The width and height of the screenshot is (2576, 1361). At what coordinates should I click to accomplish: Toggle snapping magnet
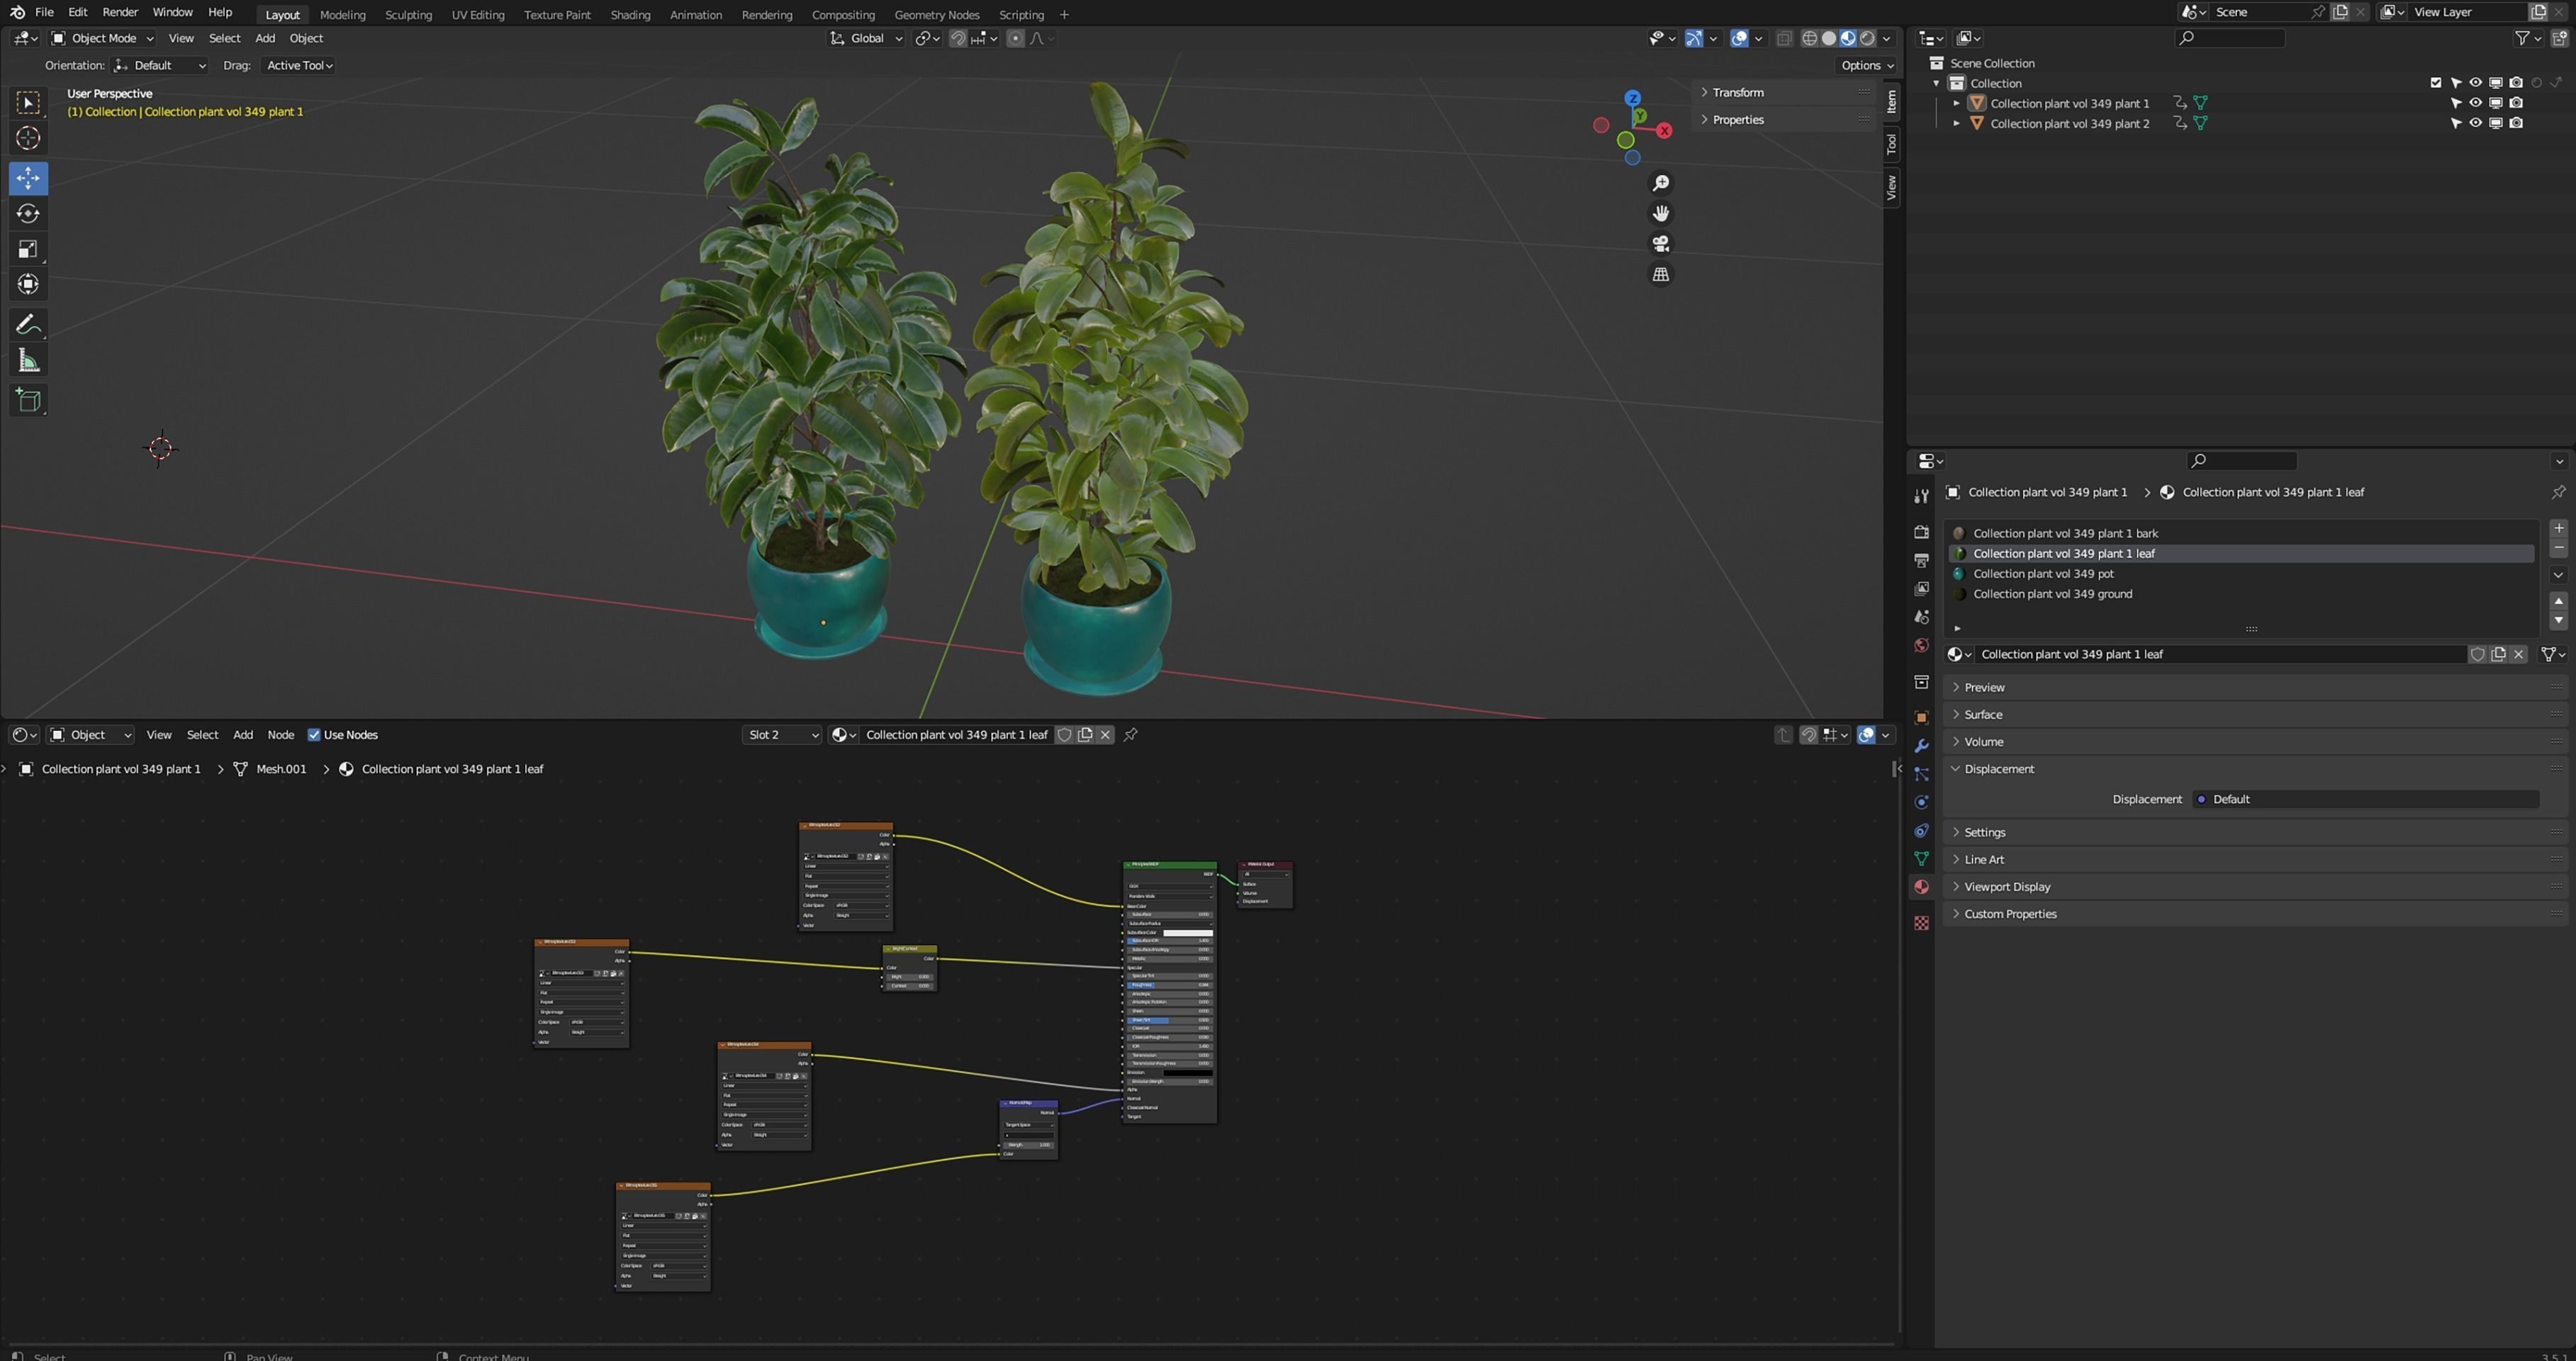tap(958, 38)
